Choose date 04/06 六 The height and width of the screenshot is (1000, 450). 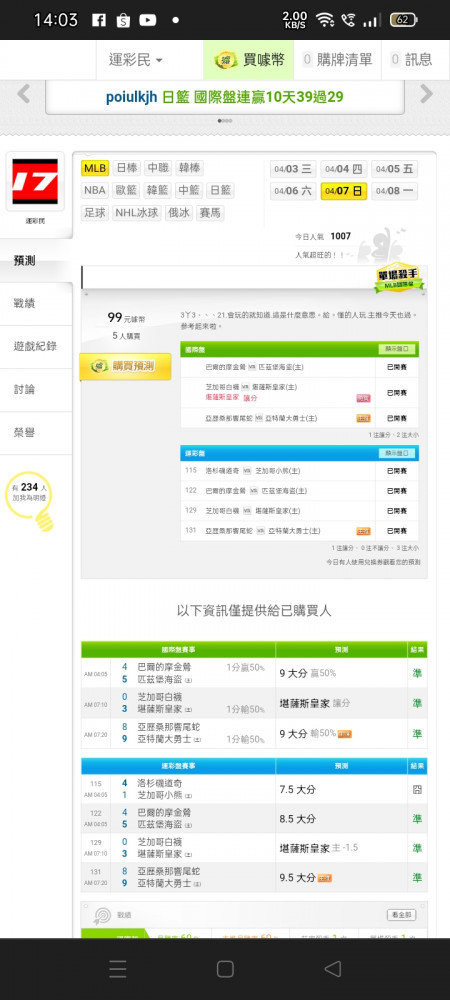pos(293,191)
